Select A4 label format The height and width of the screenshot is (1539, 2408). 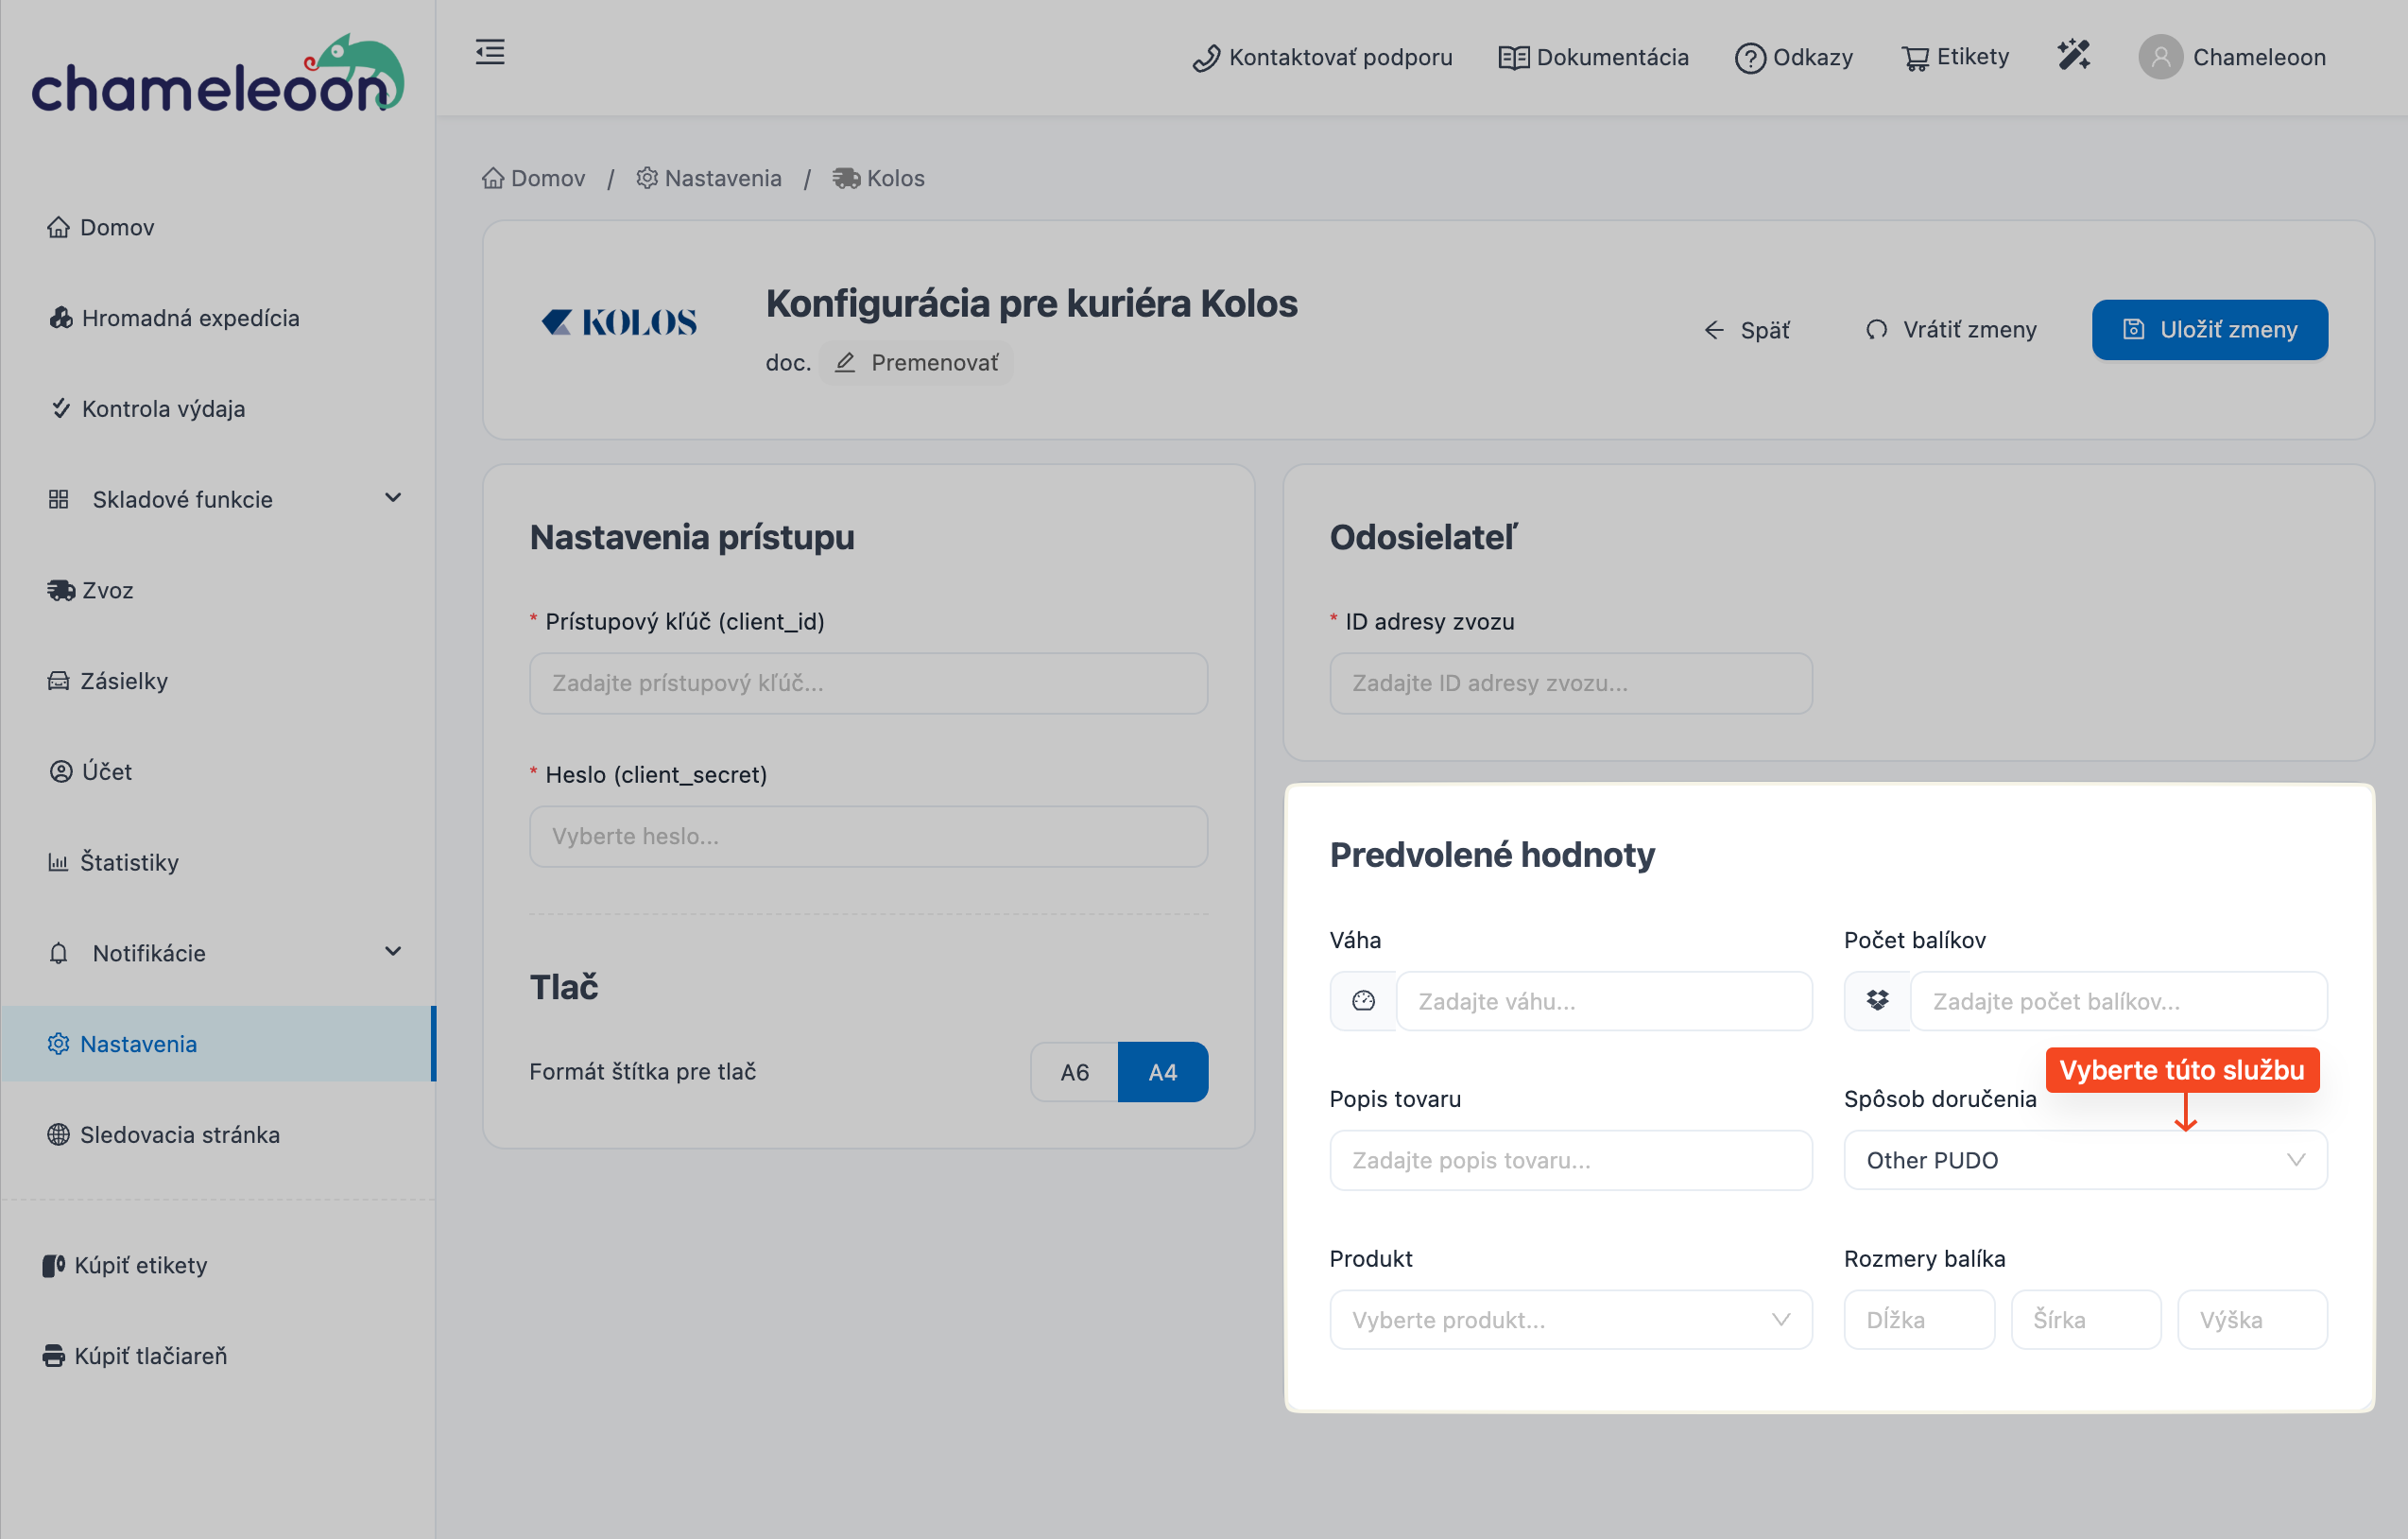coord(1162,1072)
